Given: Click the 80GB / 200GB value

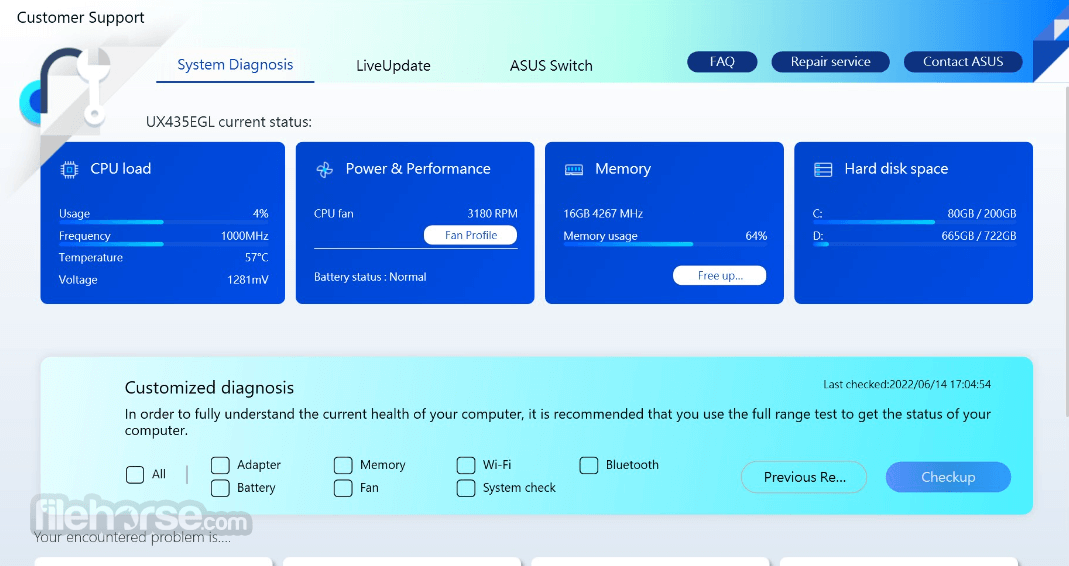Looking at the screenshot, I should pos(982,213).
